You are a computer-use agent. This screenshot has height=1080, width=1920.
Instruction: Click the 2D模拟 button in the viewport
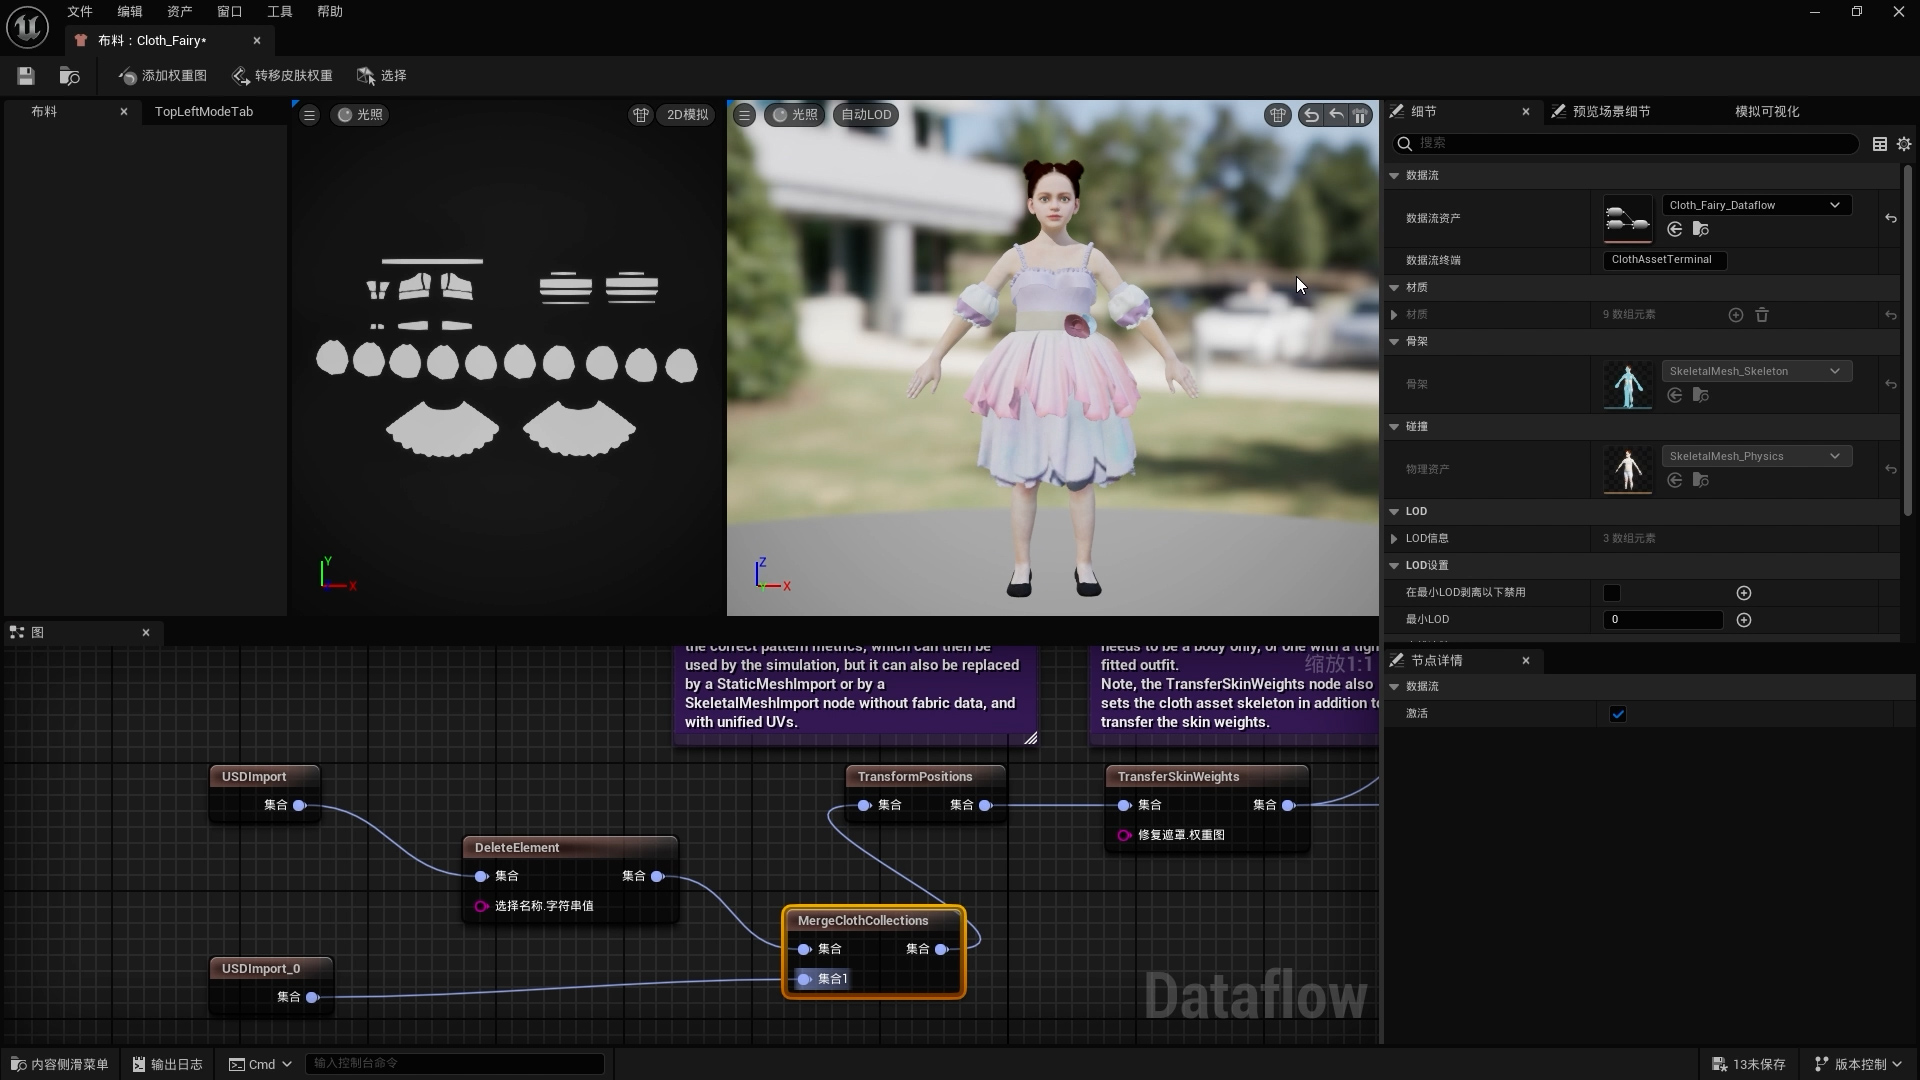click(685, 114)
